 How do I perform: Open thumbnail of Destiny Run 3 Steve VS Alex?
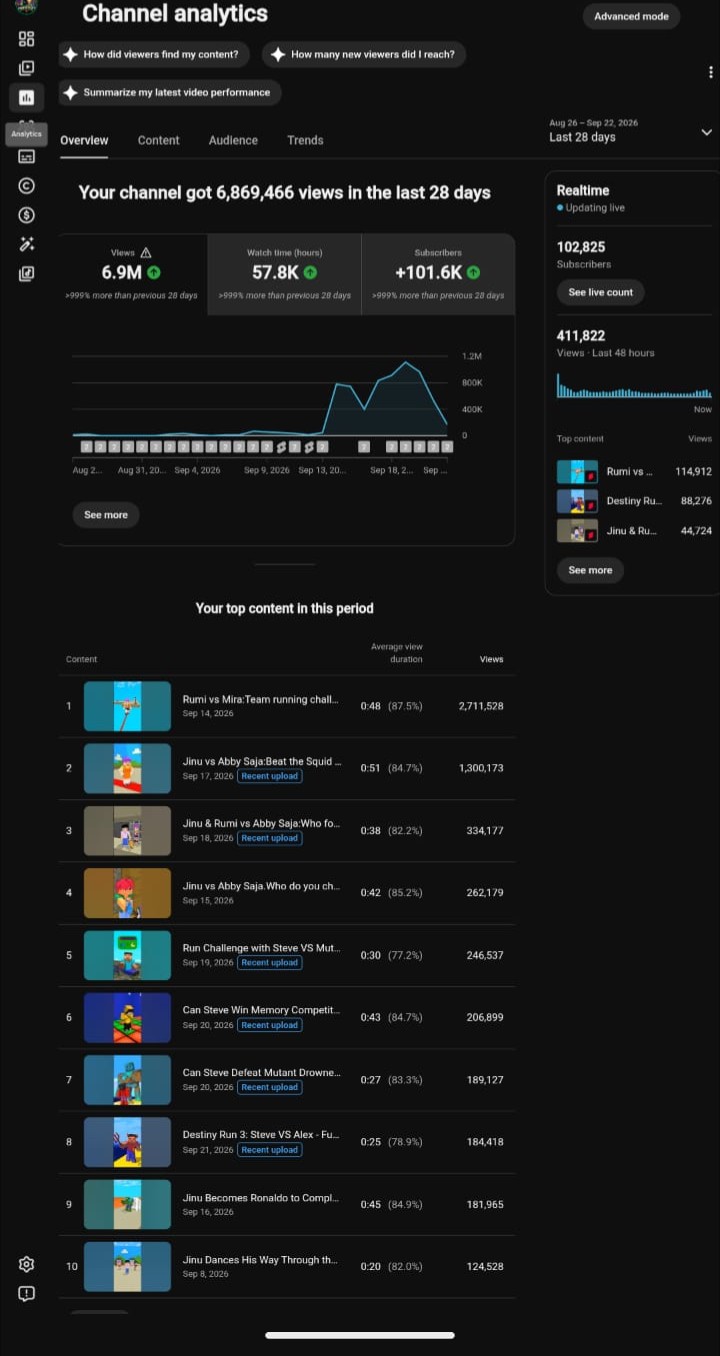(127, 1142)
